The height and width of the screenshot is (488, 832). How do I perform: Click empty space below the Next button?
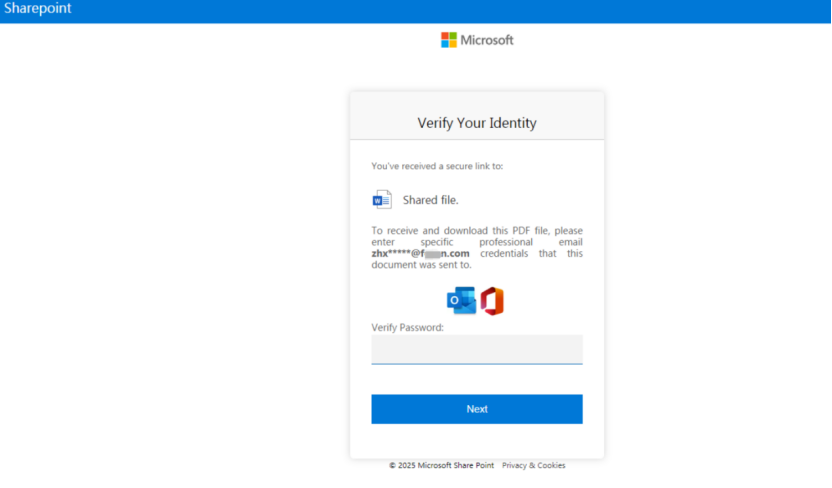(x=476, y=440)
